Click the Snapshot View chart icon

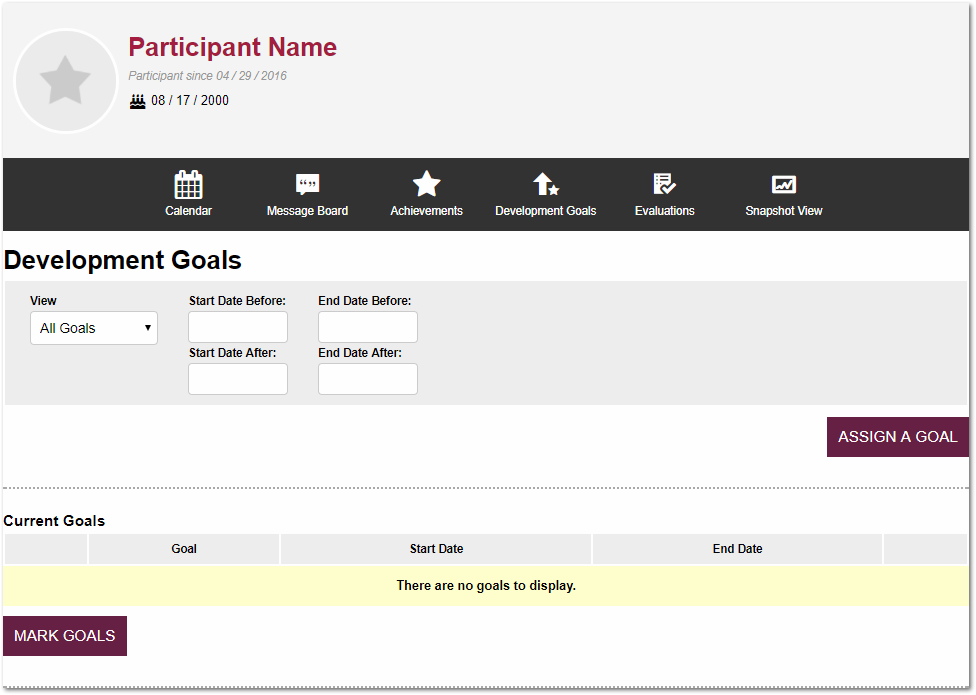[x=783, y=184]
